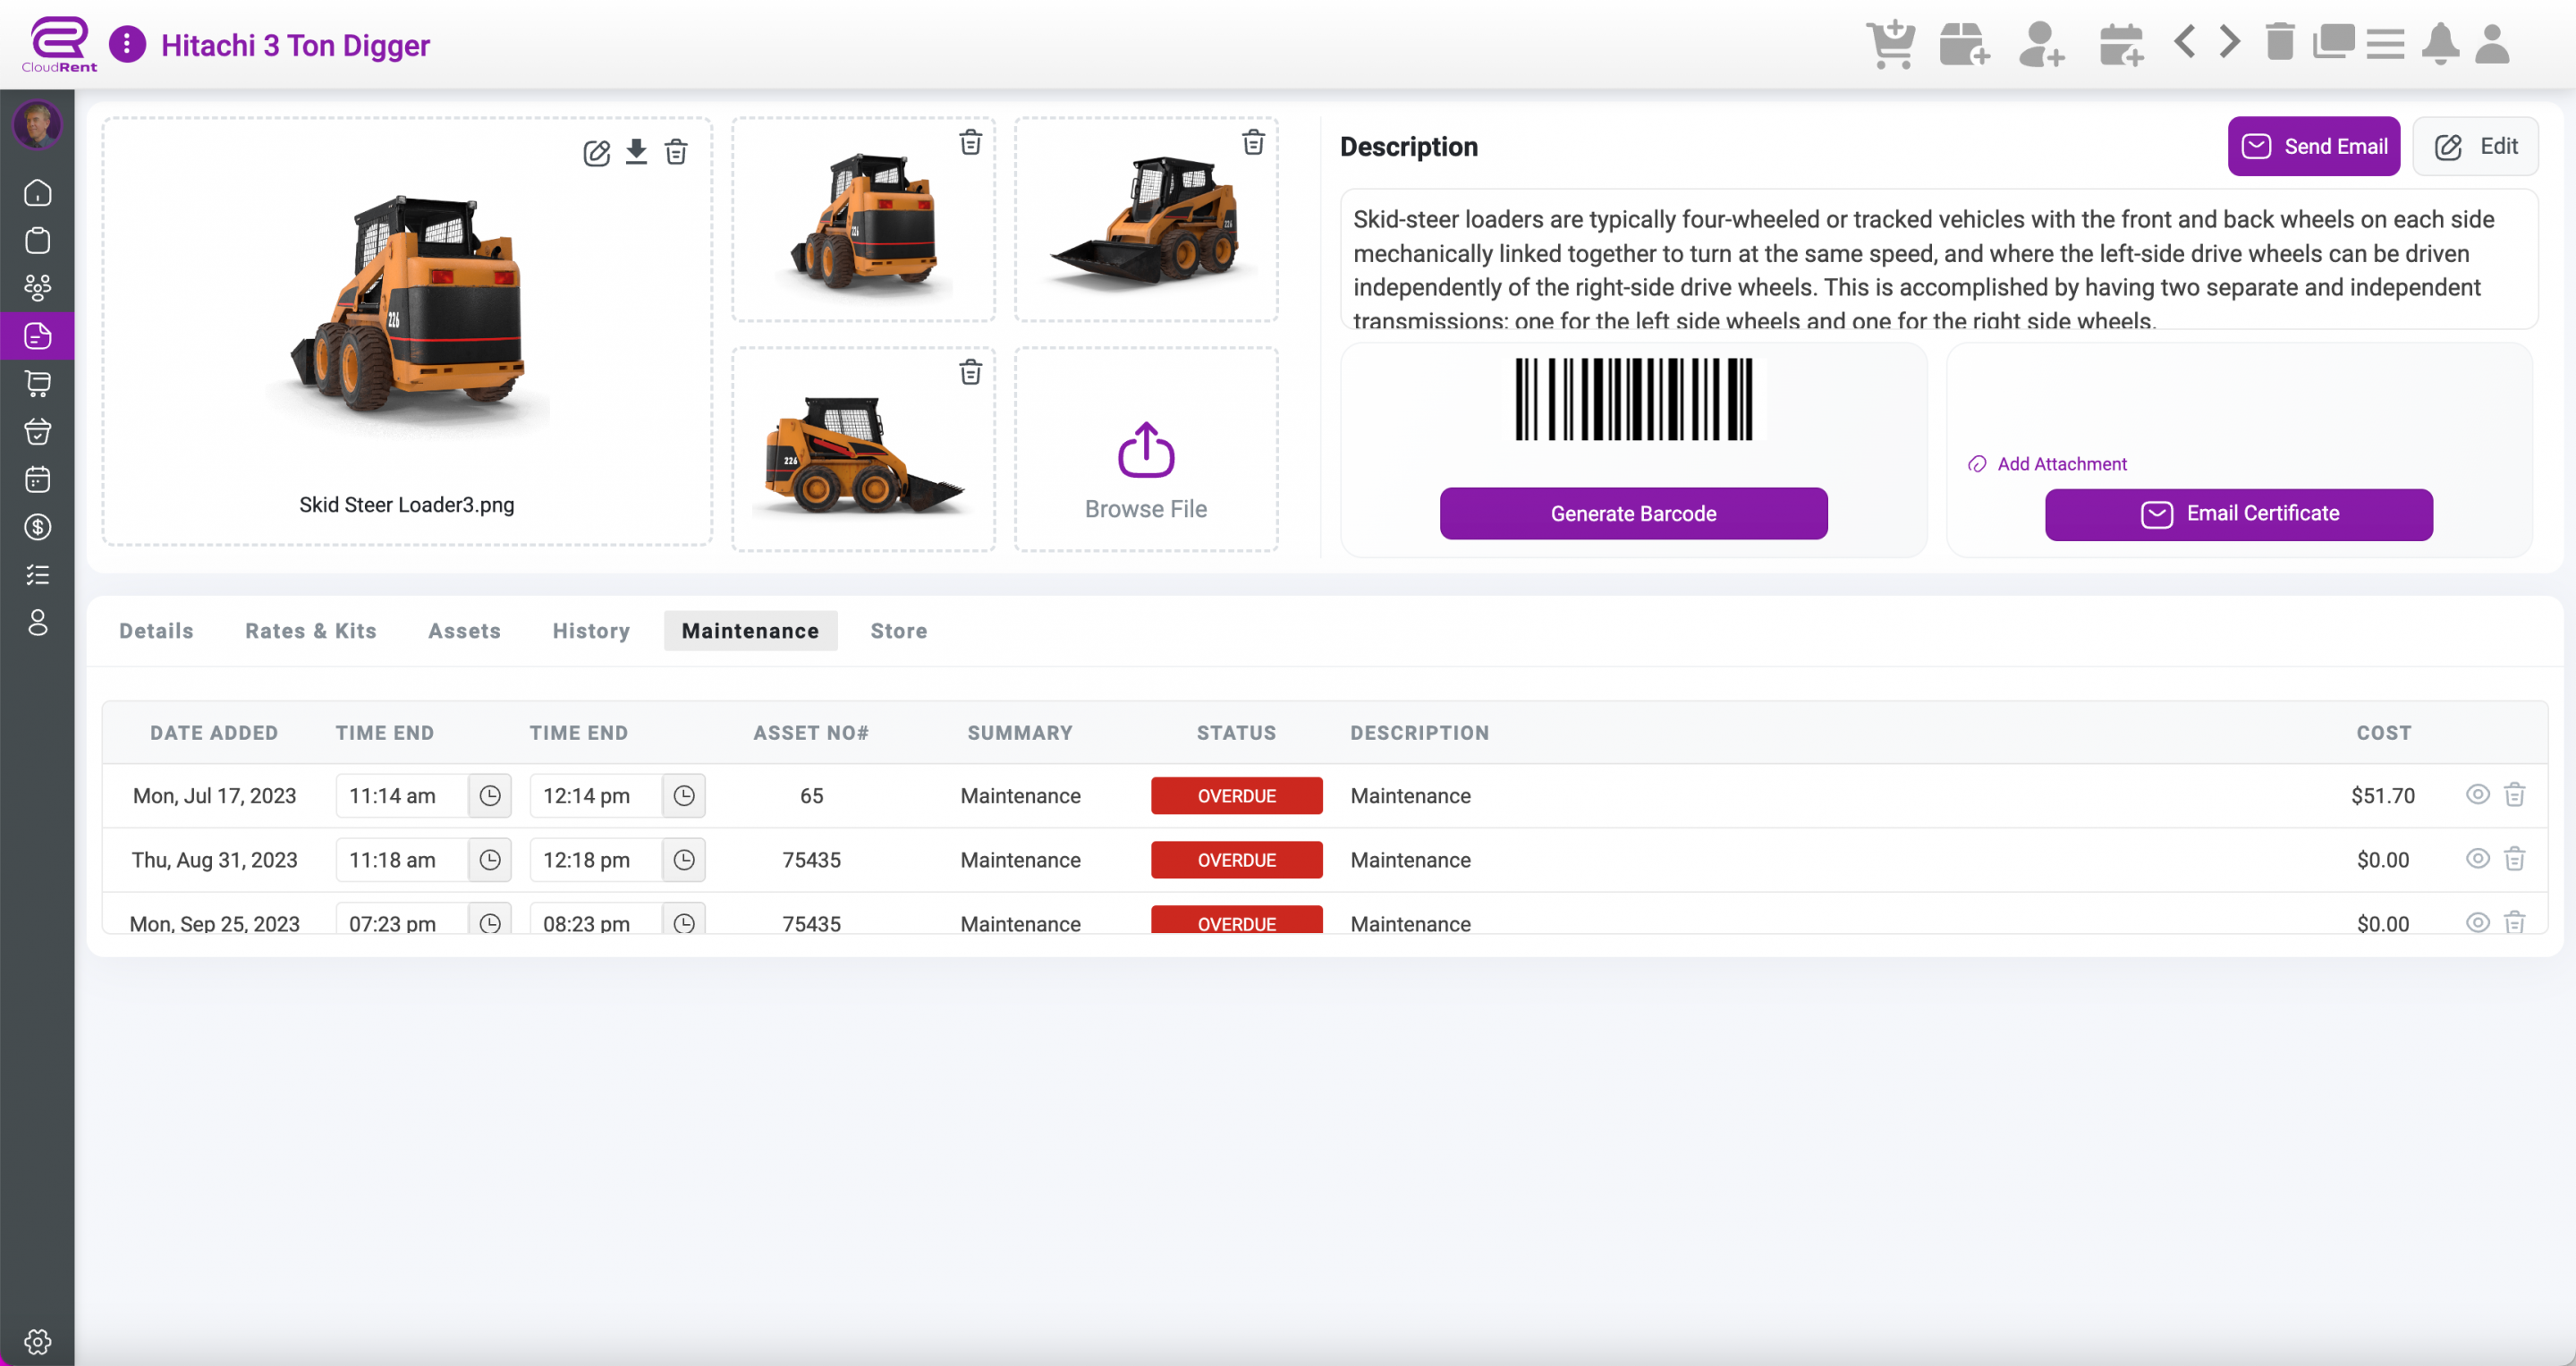Switch to the Details tab
2576x1366 pixels.
[156, 631]
